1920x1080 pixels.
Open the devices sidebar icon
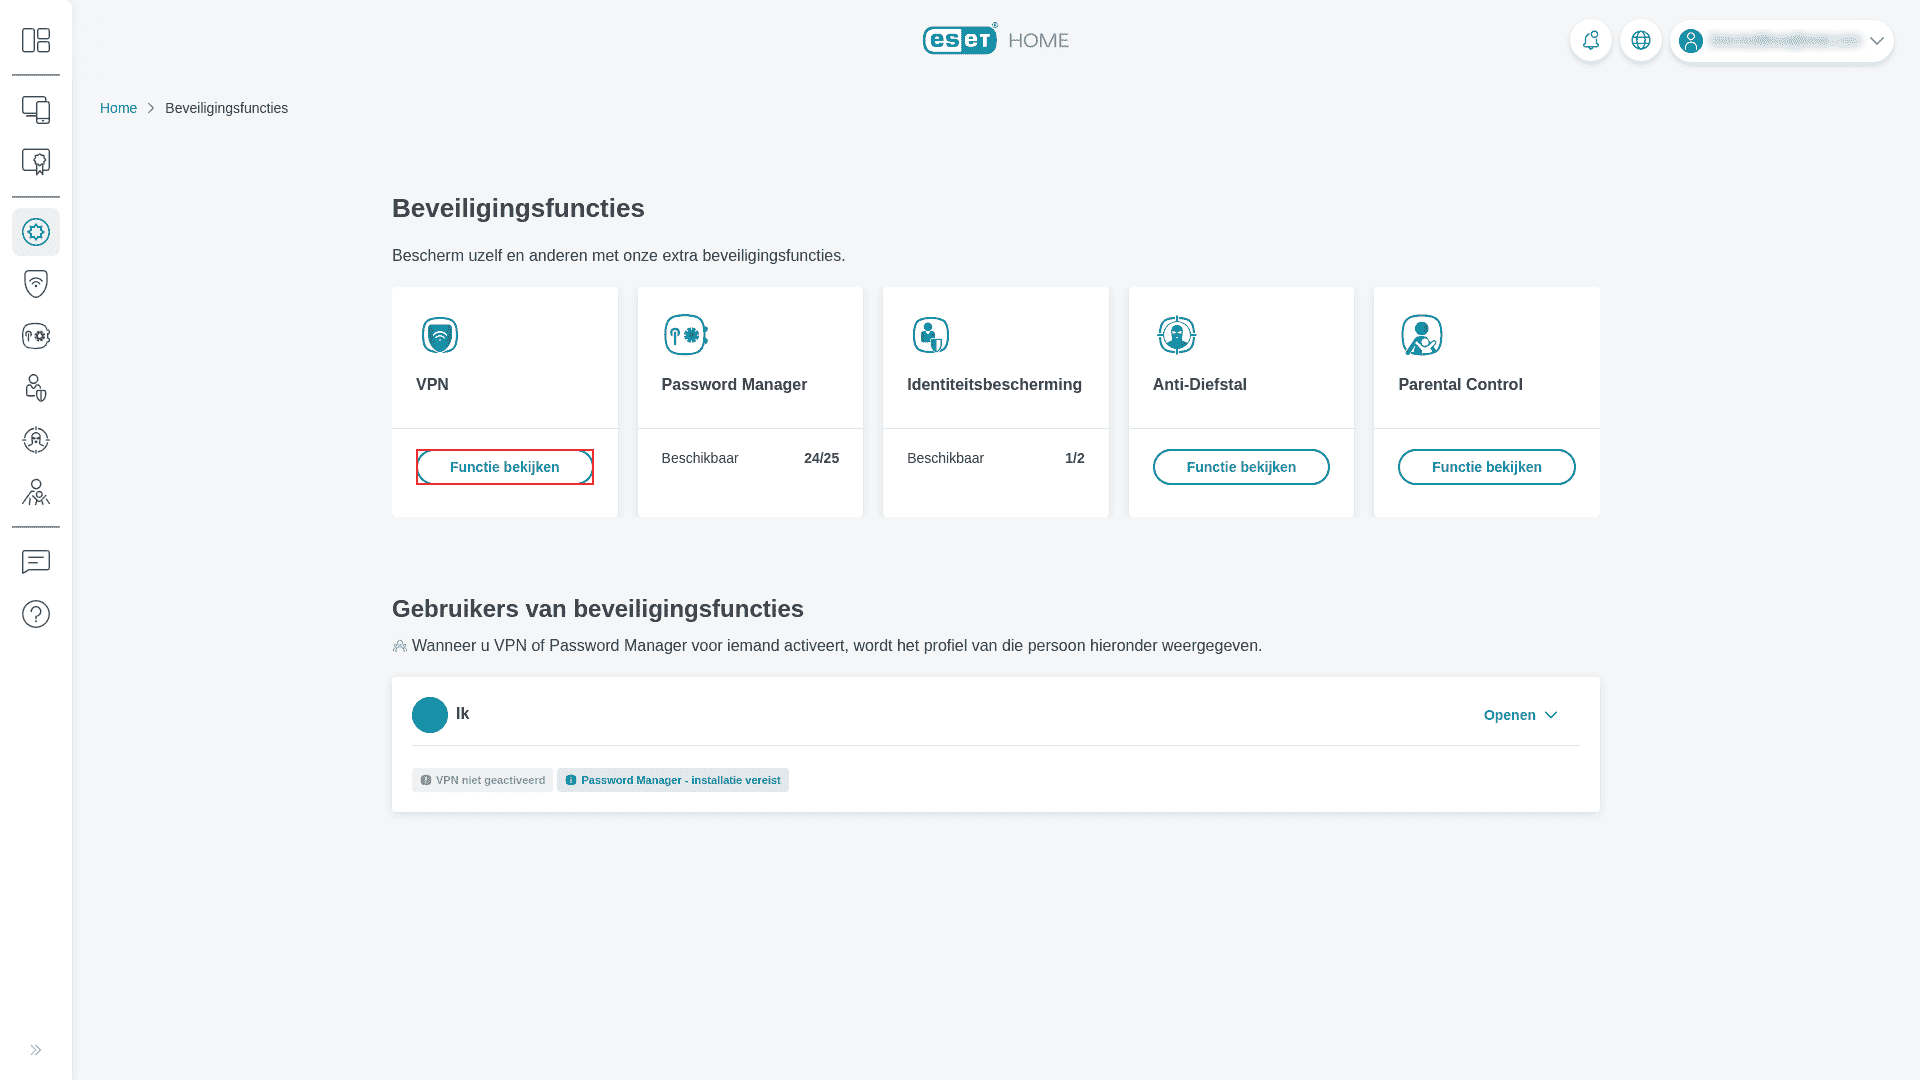click(36, 110)
